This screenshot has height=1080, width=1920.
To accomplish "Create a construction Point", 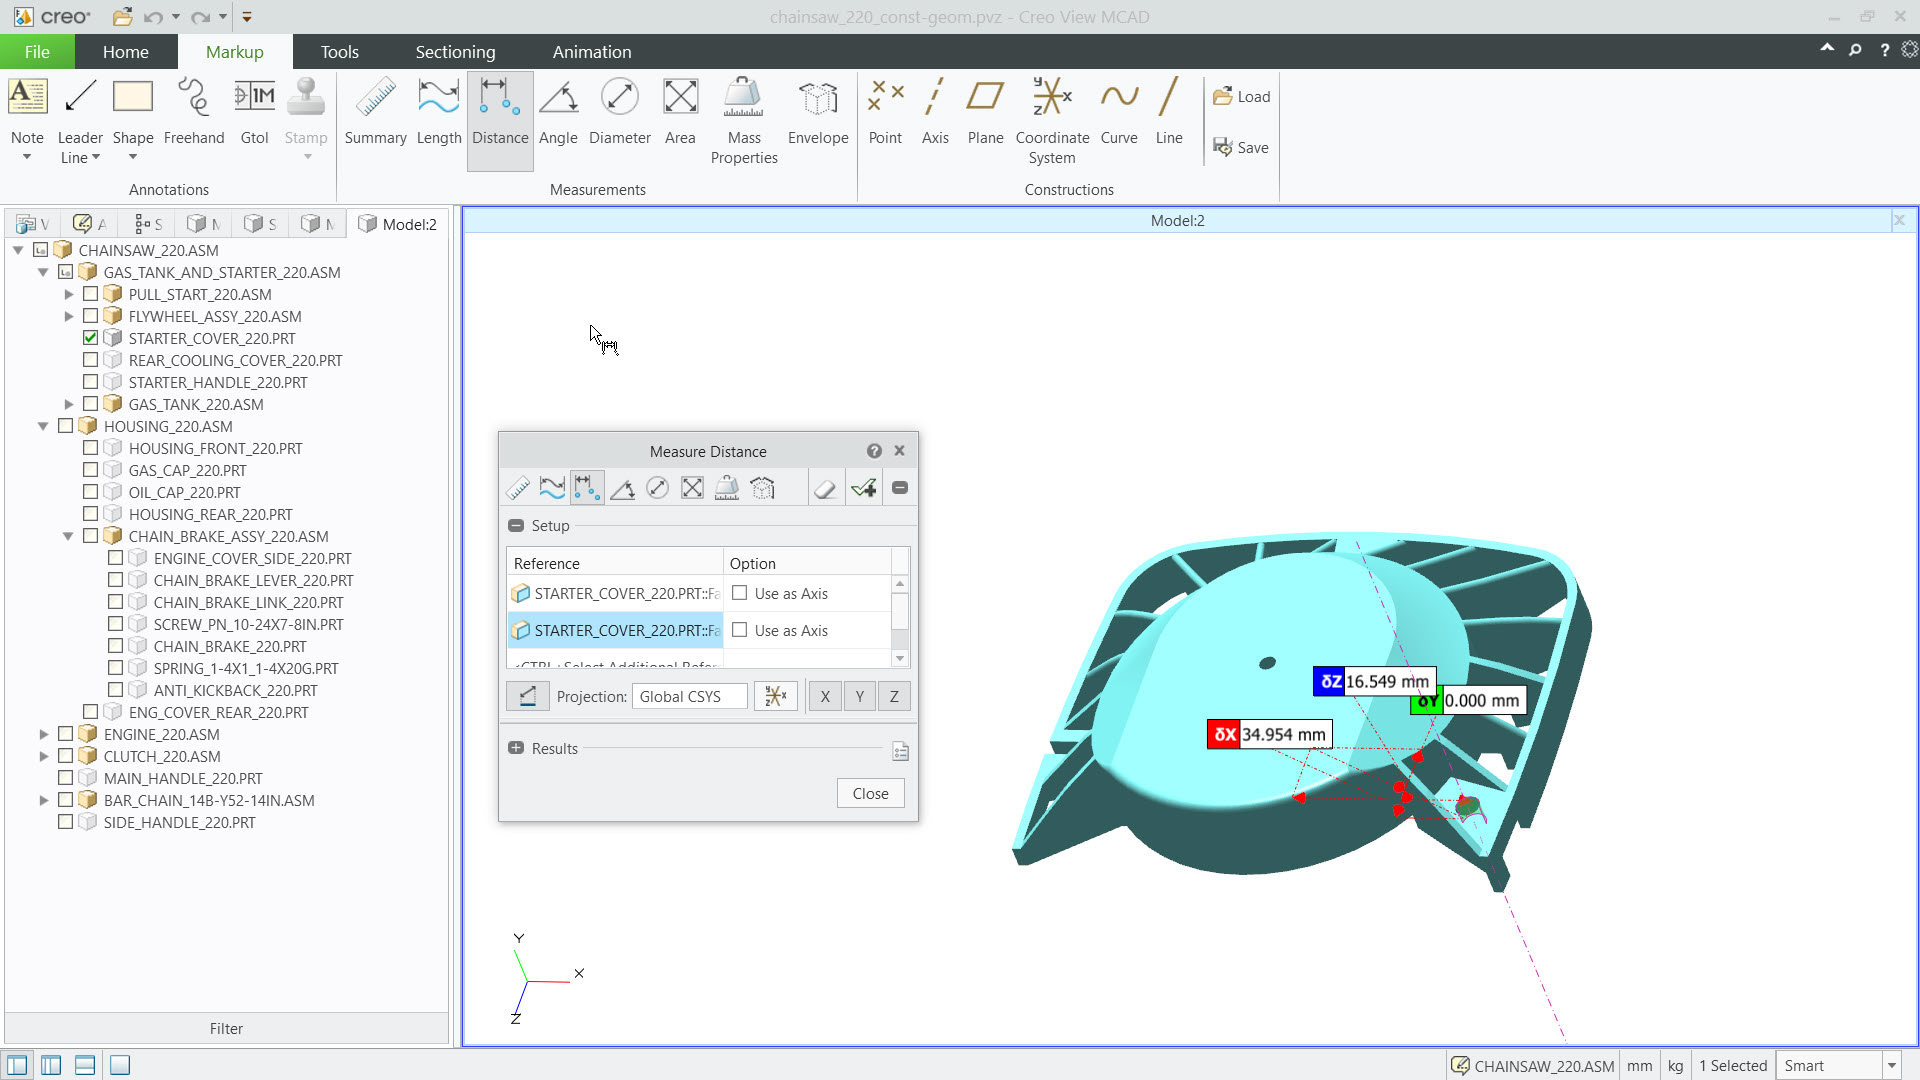I will pyautogui.click(x=885, y=112).
